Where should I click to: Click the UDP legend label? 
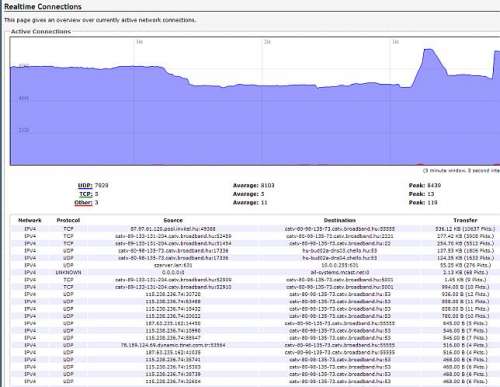(x=85, y=185)
